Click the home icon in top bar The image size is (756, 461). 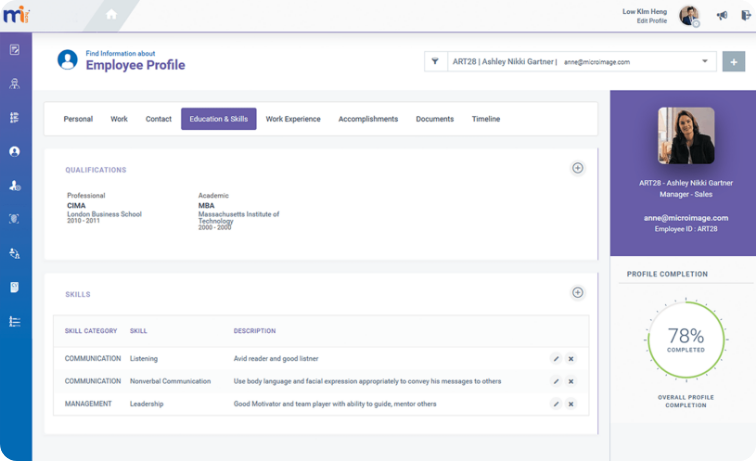pos(111,14)
